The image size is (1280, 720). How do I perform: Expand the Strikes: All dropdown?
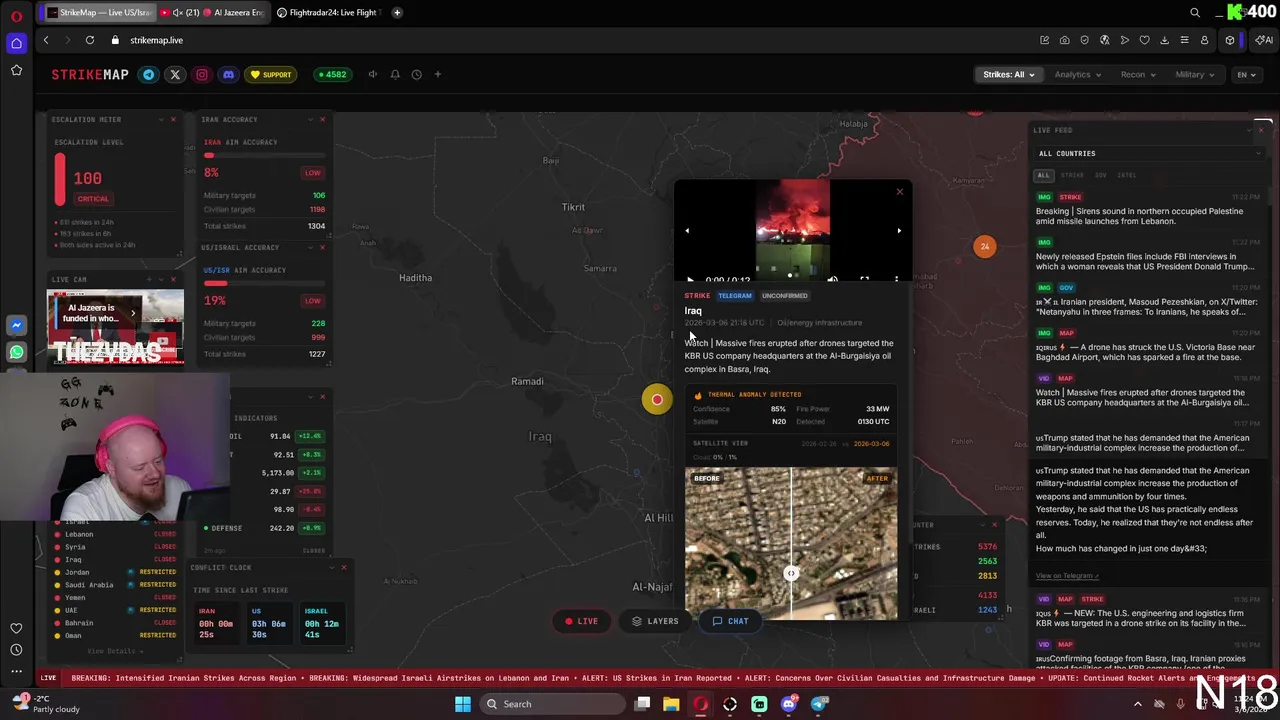tap(1008, 74)
